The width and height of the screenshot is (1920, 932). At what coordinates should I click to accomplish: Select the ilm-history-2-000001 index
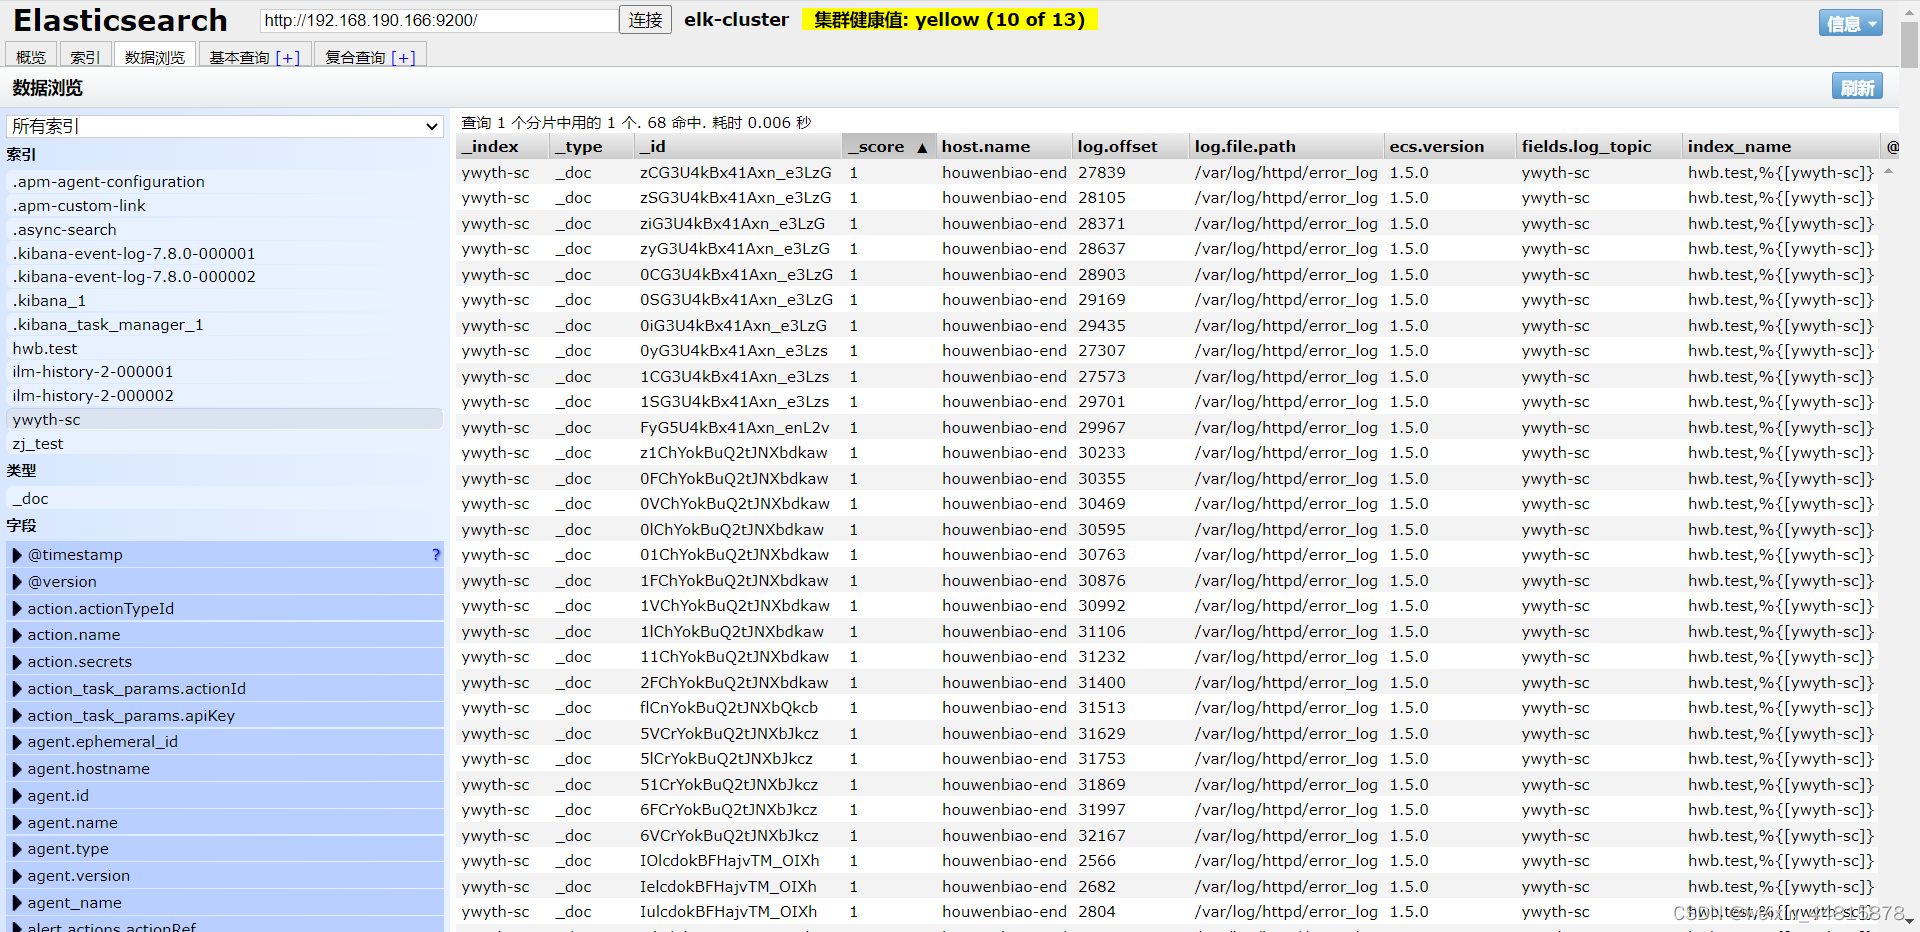225,372
